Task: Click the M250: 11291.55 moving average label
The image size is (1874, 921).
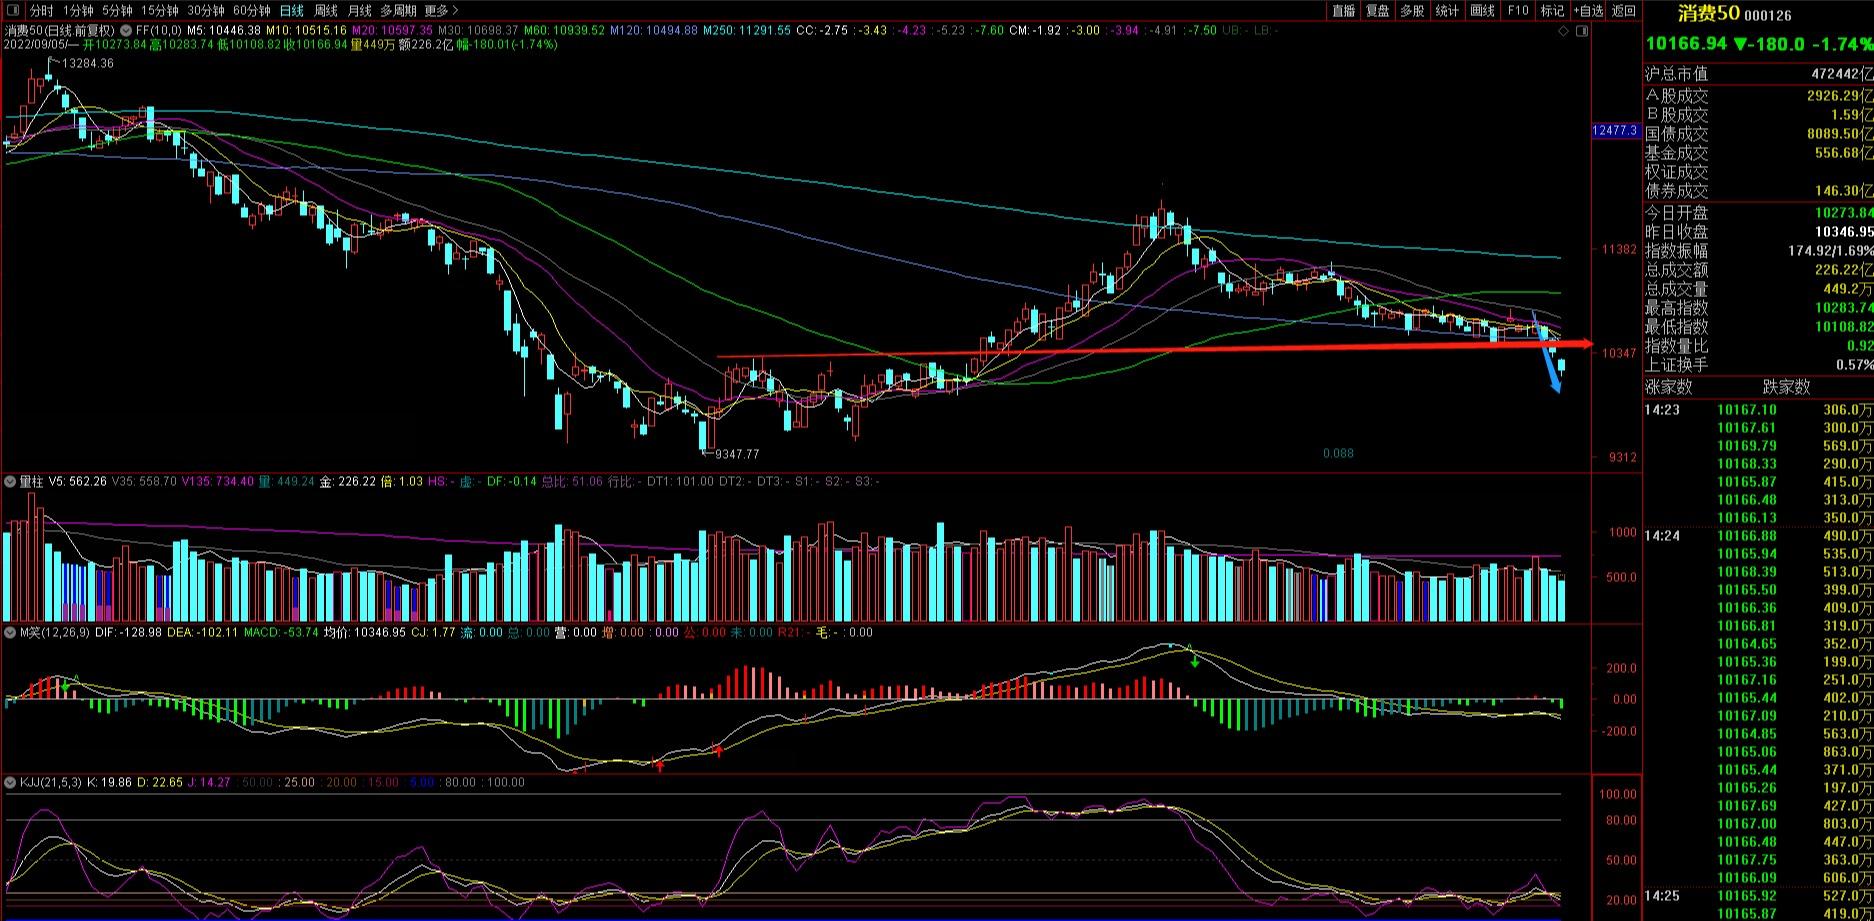Action: tap(746, 31)
